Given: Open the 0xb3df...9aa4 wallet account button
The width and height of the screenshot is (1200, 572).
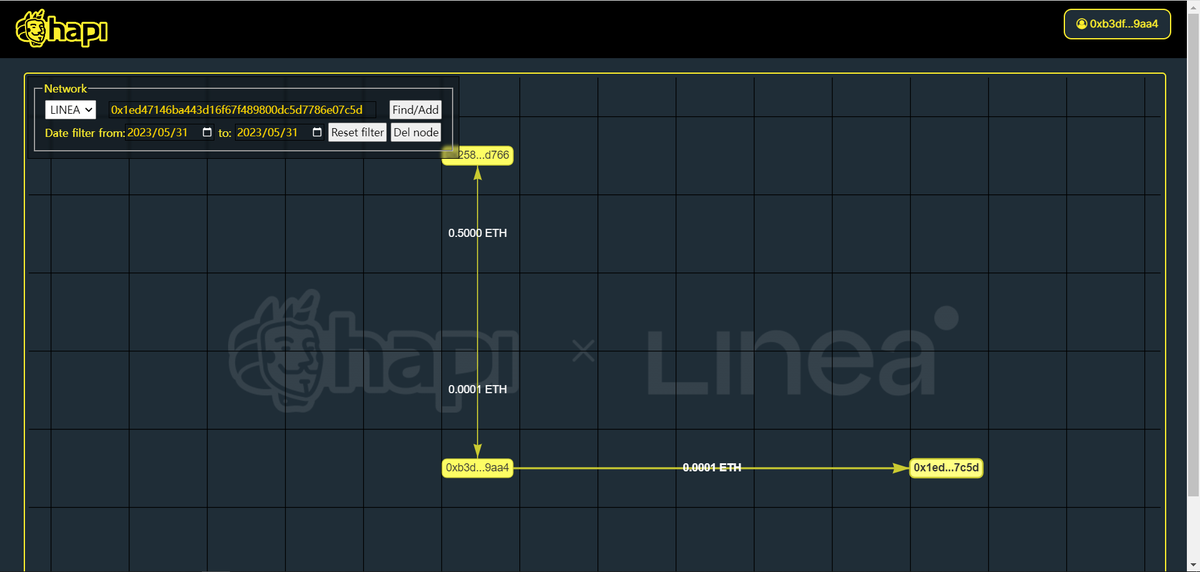Looking at the screenshot, I should [x=1117, y=23].
